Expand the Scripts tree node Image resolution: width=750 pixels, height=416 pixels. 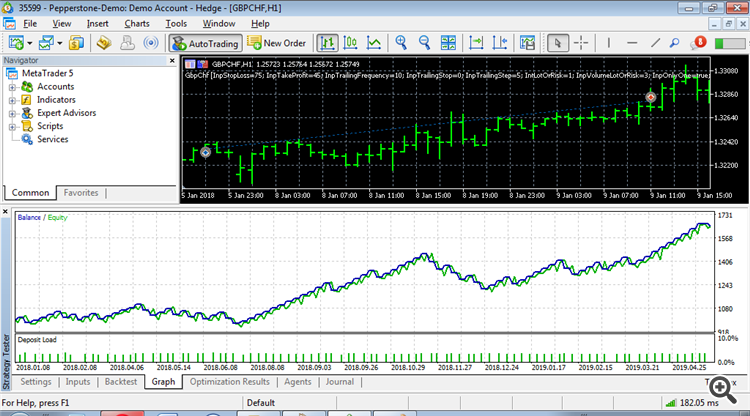12,127
